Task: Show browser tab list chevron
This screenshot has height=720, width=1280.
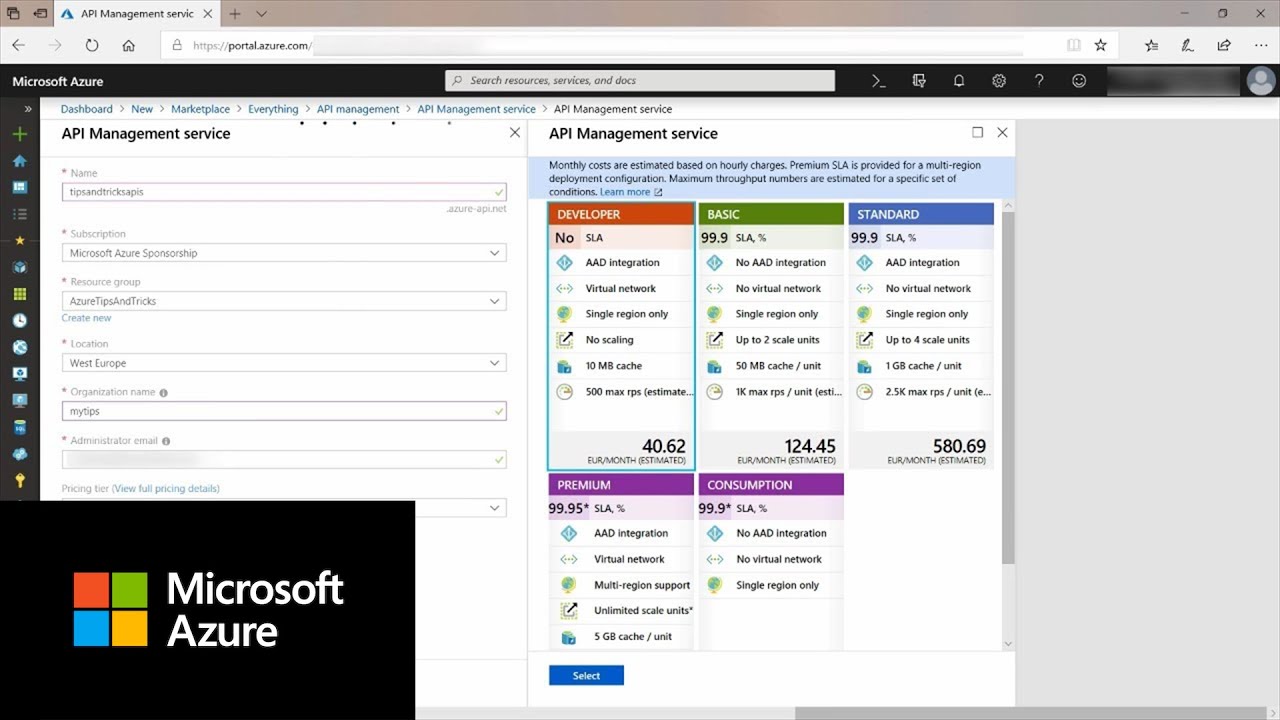Action: coord(261,14)
